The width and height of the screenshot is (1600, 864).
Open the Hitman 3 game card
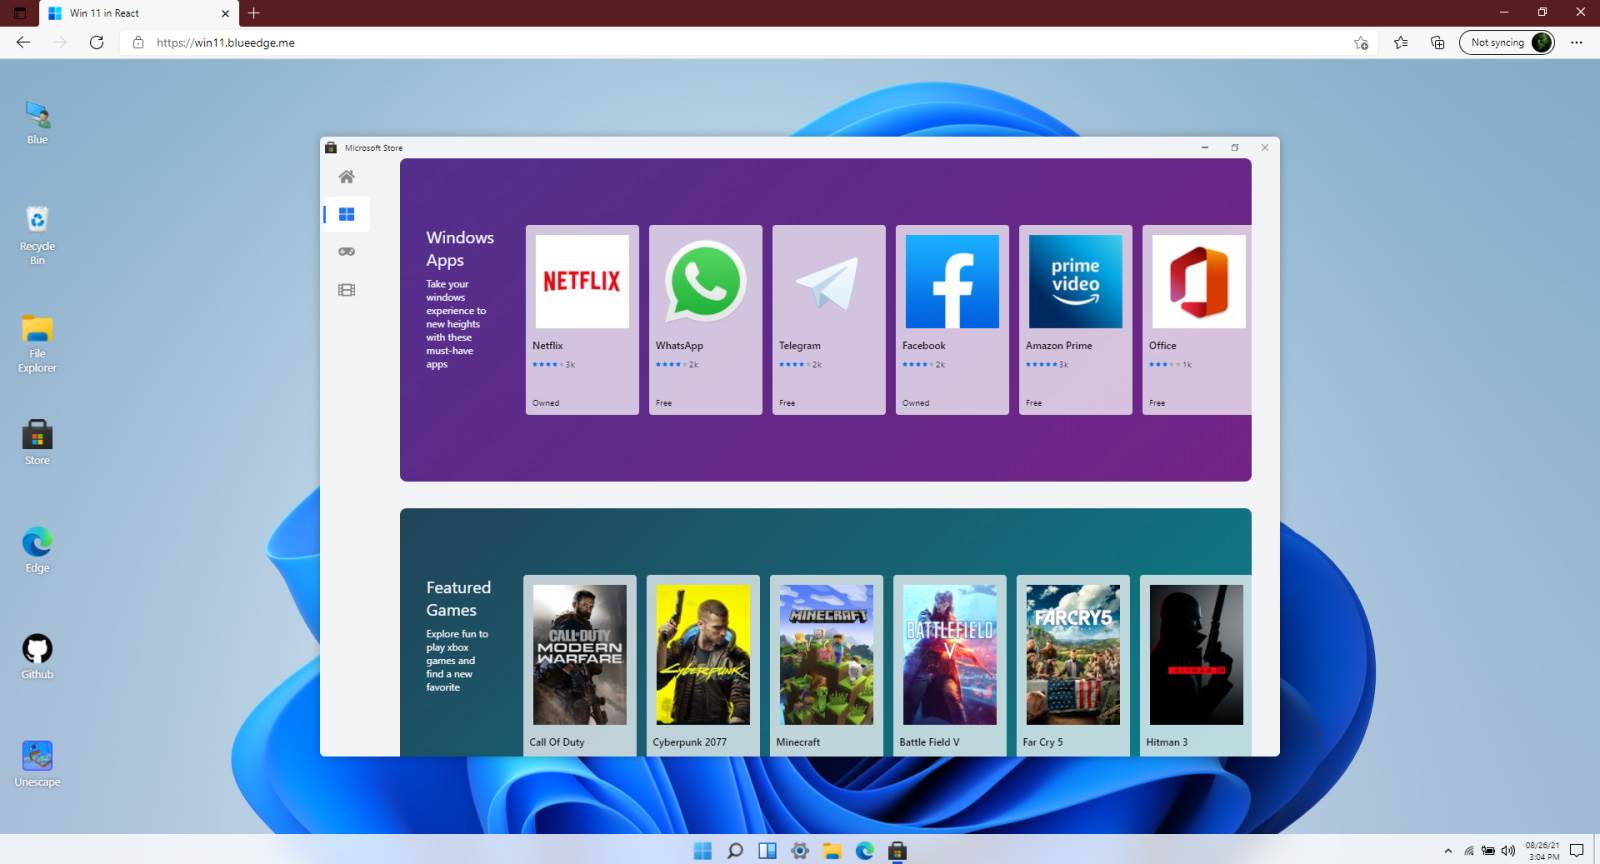click(1196, 665)
